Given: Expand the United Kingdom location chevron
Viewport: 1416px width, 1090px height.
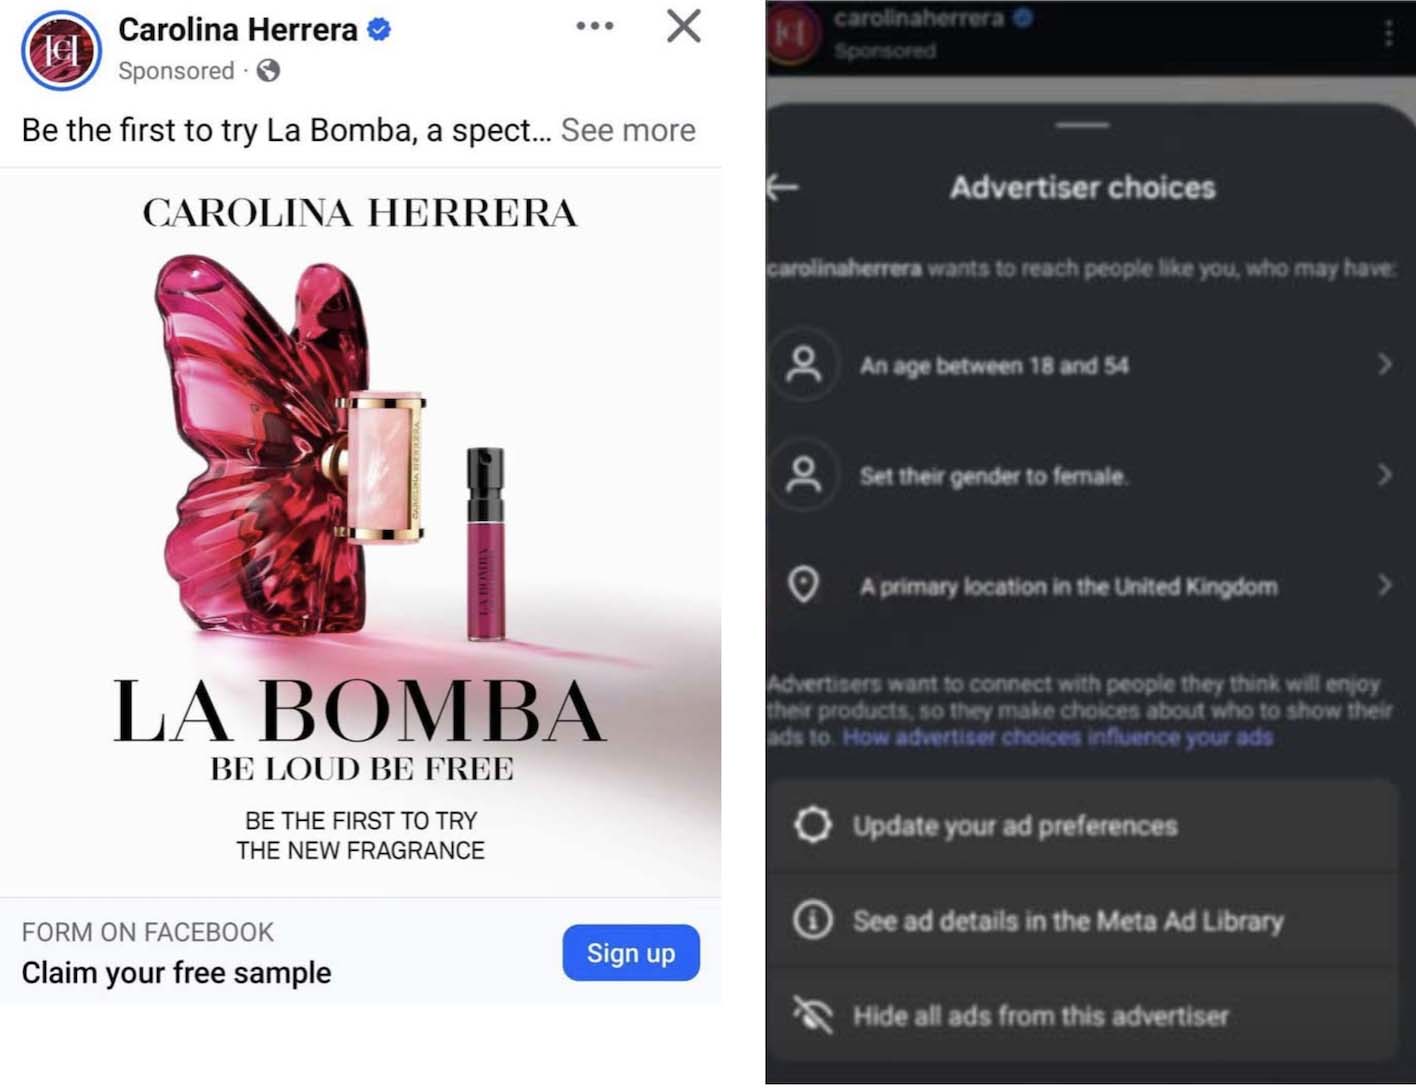Looking at the screenshot, I should (x=1385, y=585).
